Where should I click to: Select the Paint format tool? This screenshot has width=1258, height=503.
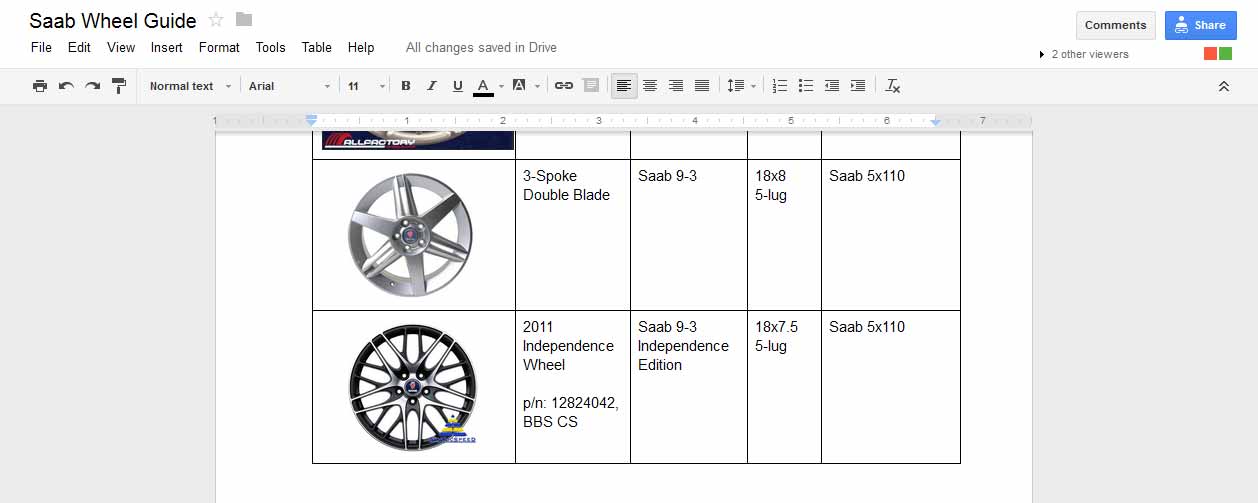[x=119, y=86]
